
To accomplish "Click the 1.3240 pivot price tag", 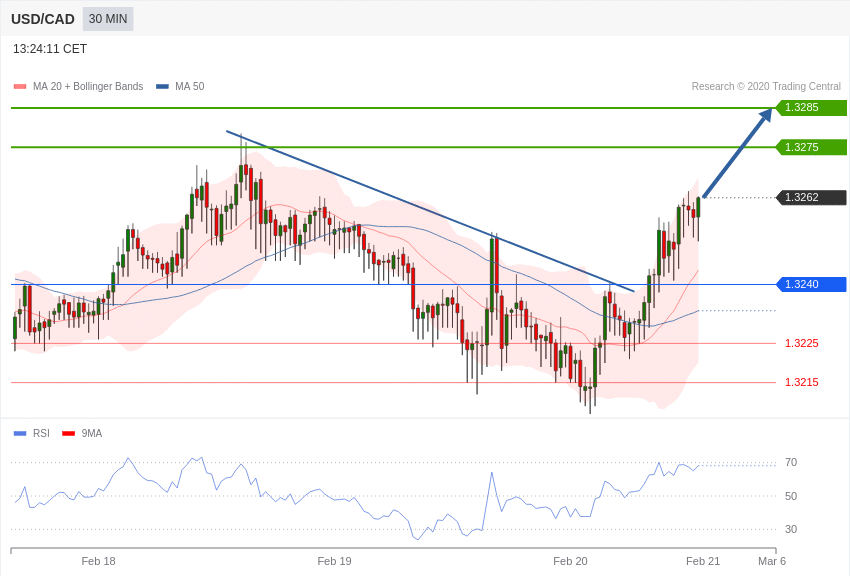I will click(x=812, y=284).
